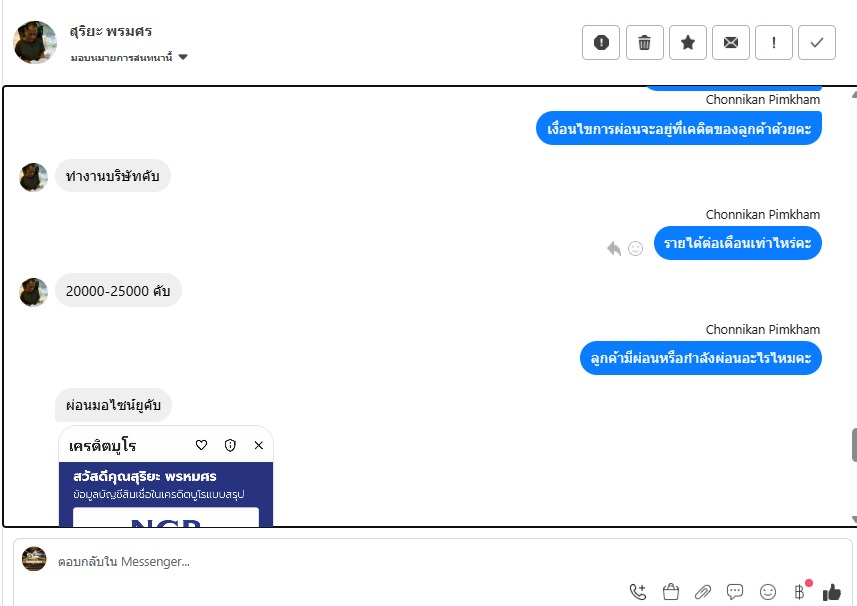The height and width of the screenshot is (606, 857).
Task: Open emoji picker in reply composer
Action: tap(768, 592)
